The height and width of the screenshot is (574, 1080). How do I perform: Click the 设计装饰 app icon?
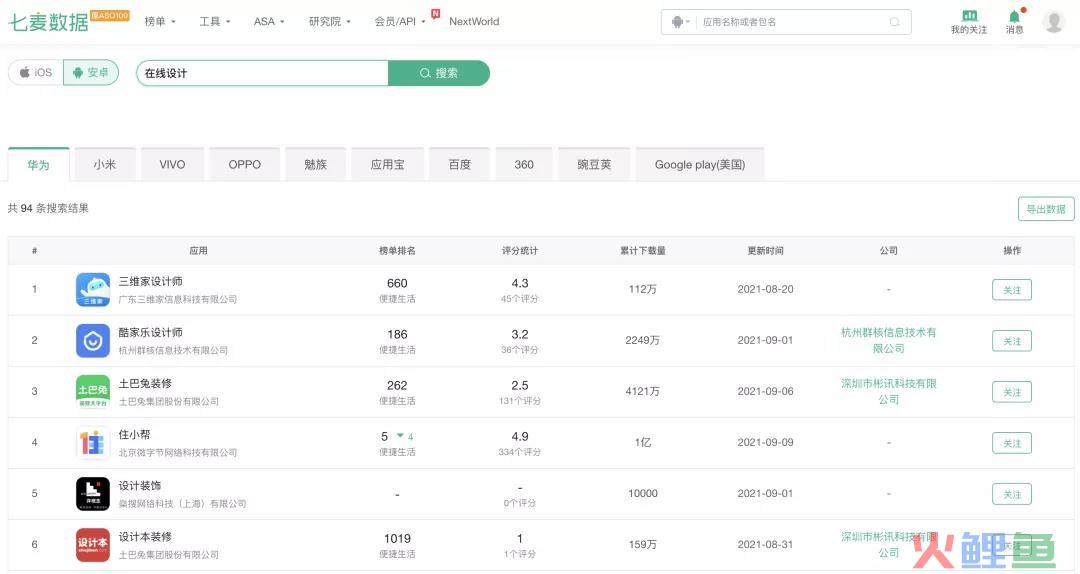tap(92, 493)
